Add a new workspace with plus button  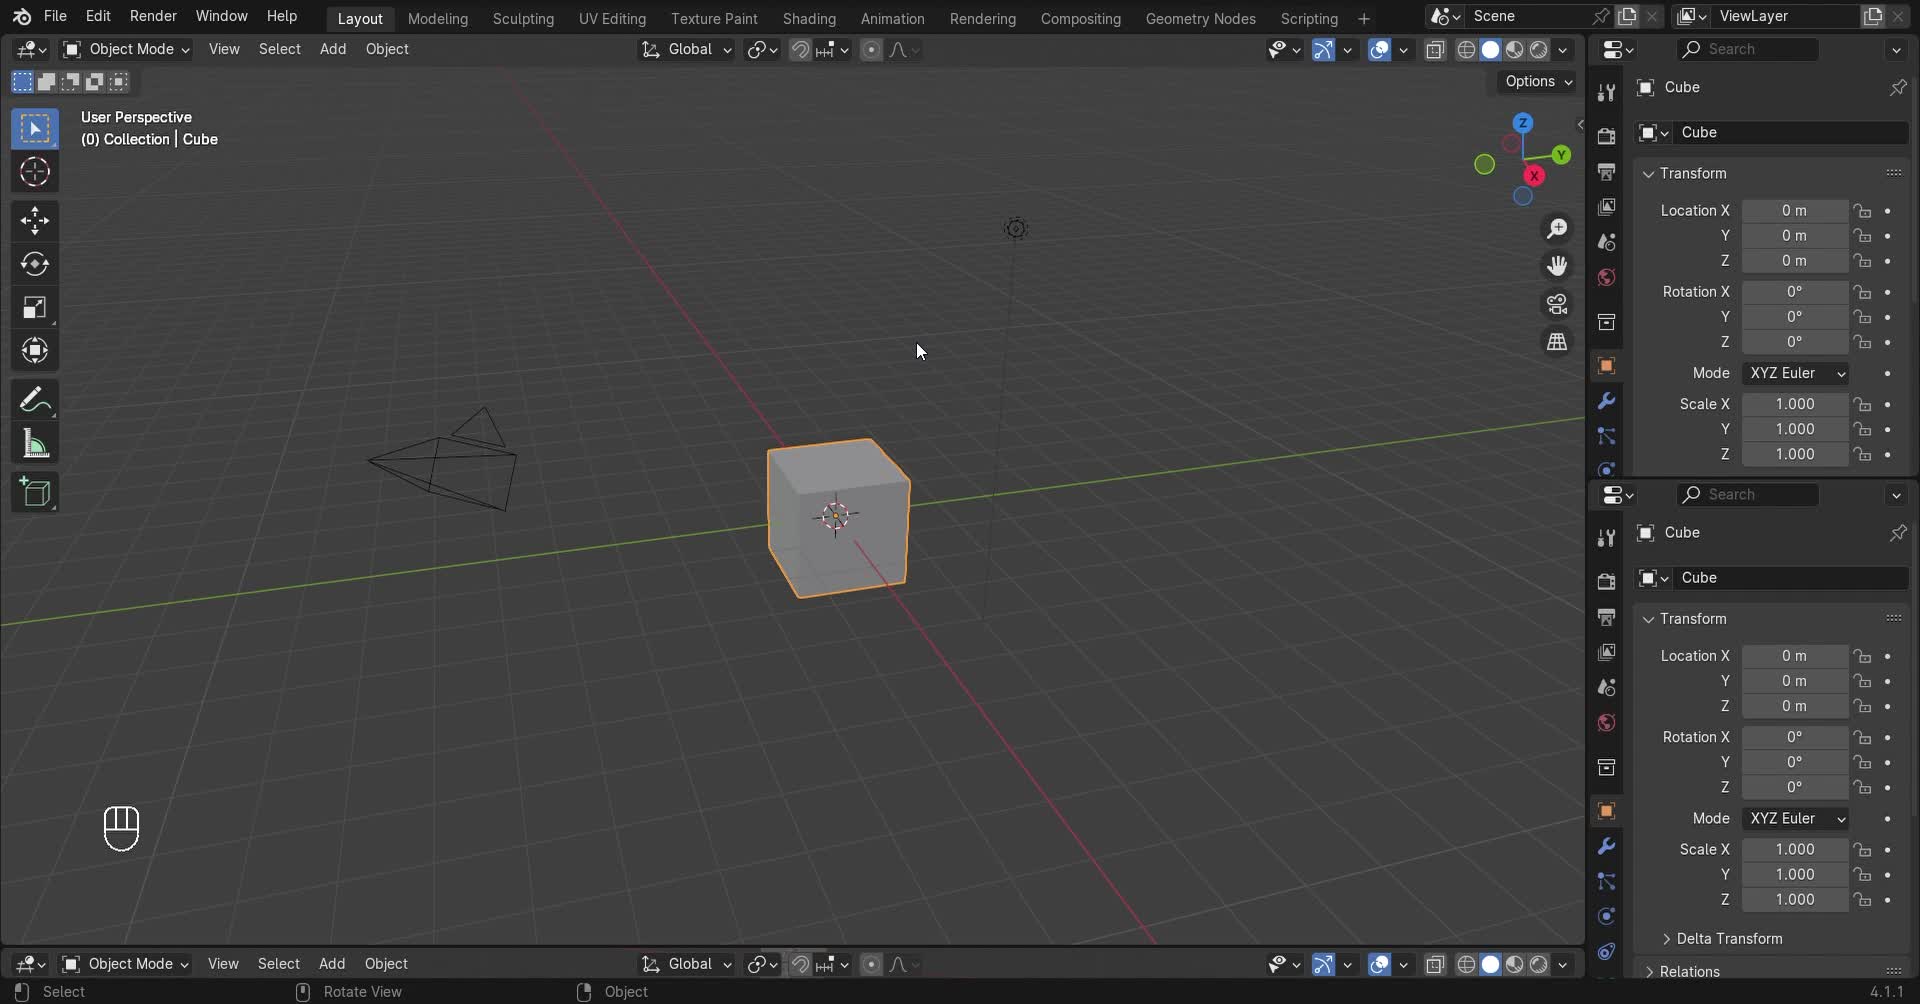1363,19
